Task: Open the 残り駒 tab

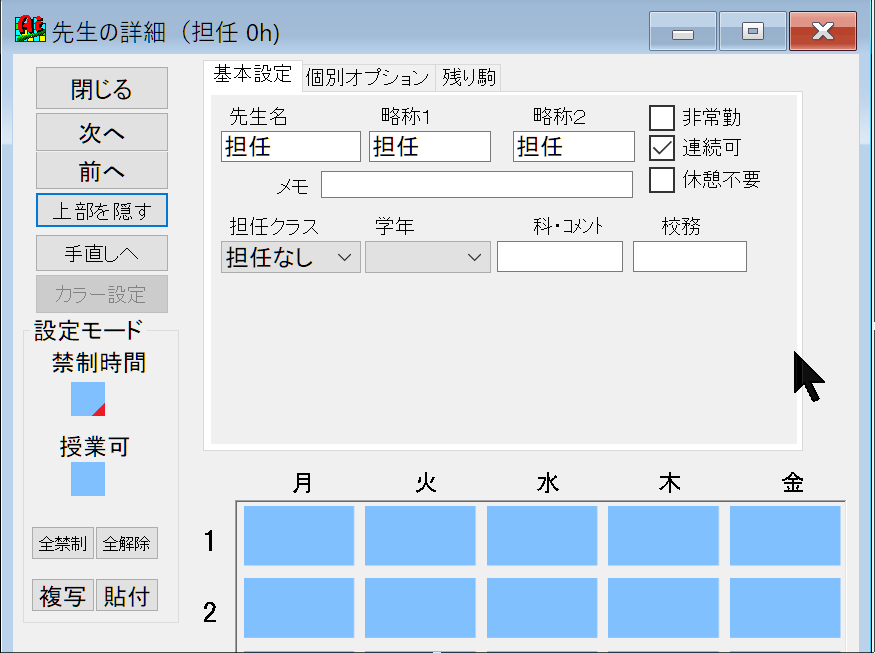Action: (469, 77)
